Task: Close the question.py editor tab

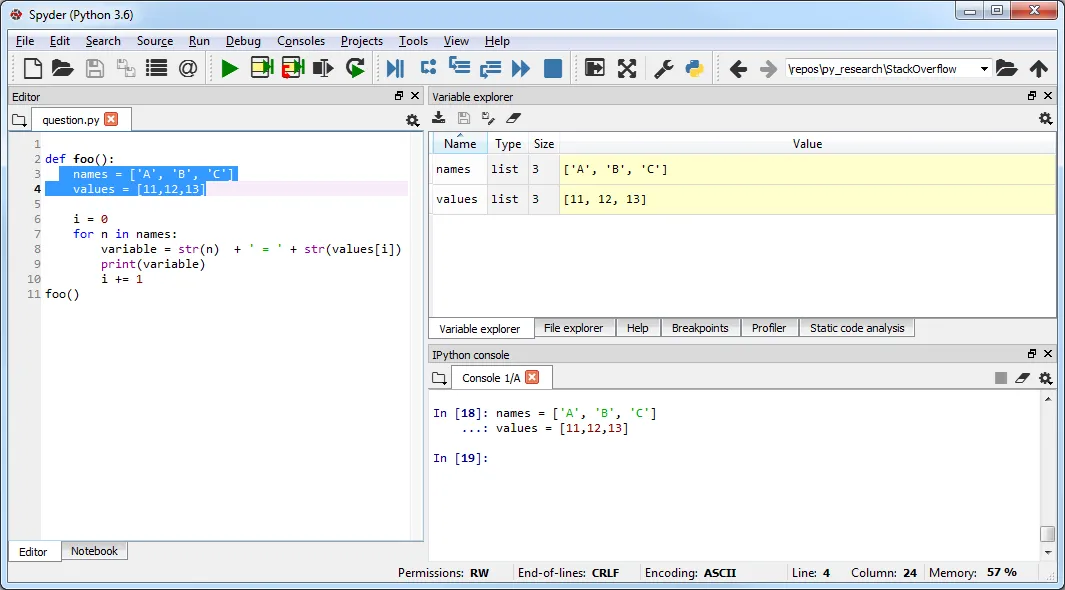Action: [x=111, y=119]
